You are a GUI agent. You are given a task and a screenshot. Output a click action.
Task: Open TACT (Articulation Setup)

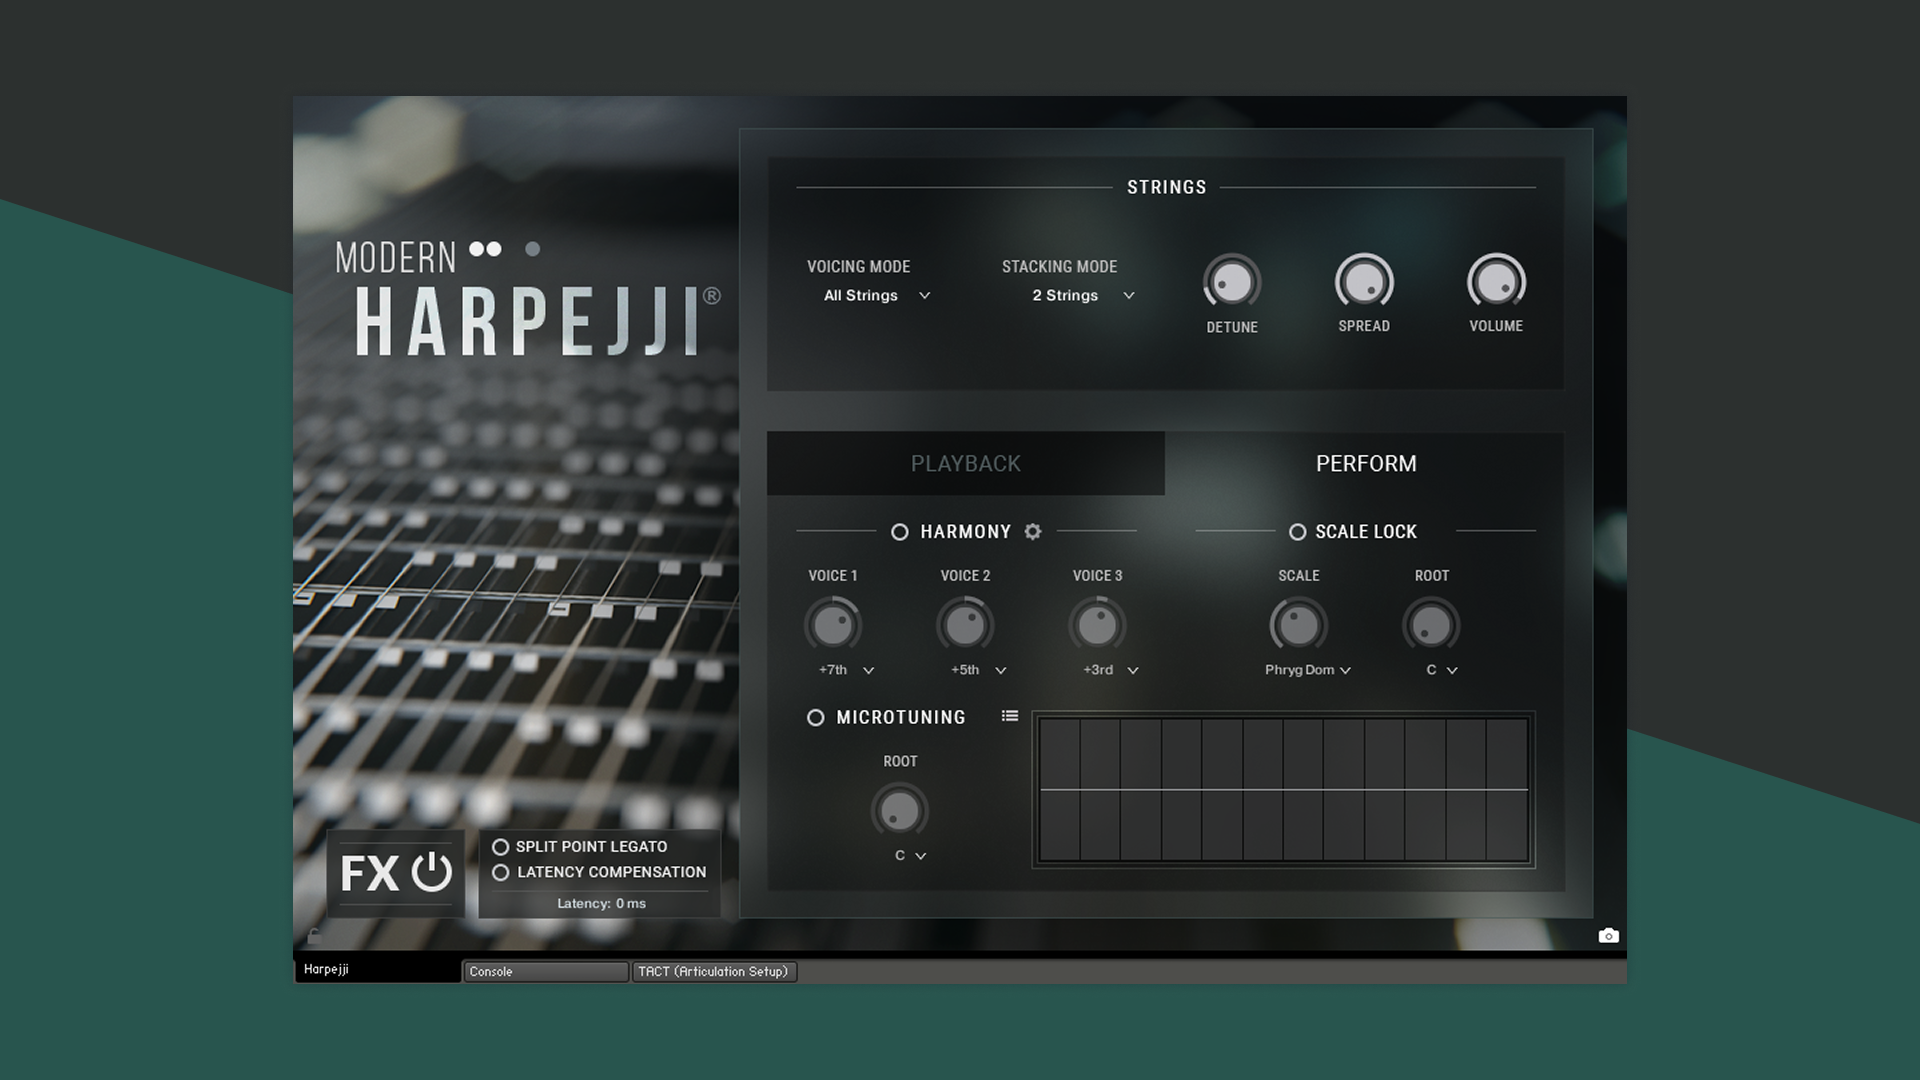click(713, 971)
